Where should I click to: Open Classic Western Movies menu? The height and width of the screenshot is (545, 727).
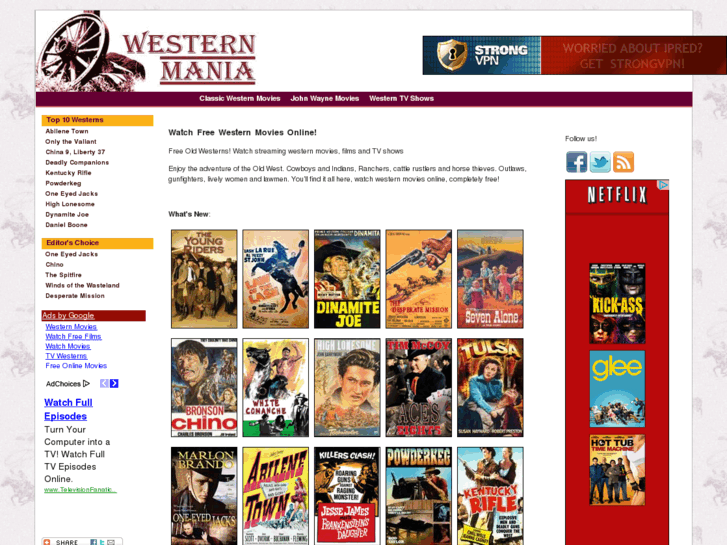click(240, 98)
